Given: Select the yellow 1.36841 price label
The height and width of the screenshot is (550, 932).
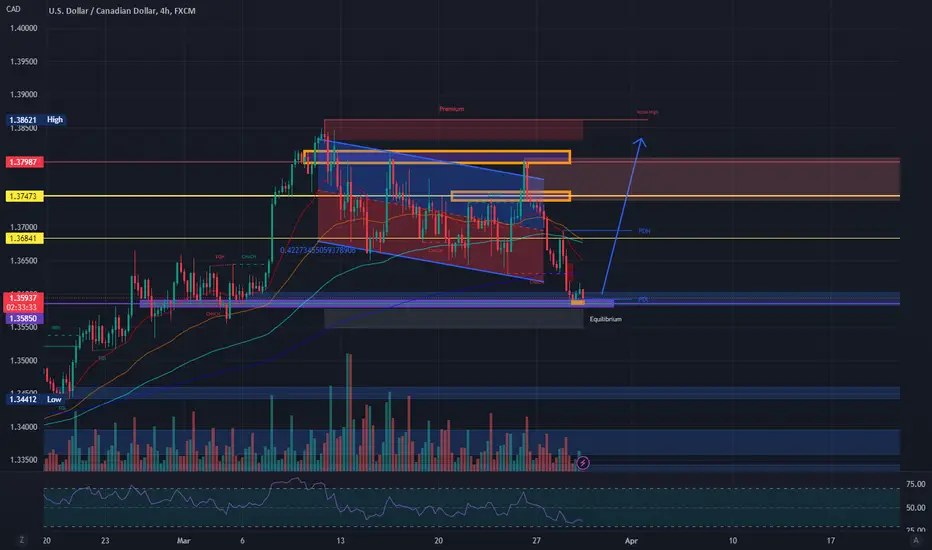Looking at the screenshot, I should pos(24,238).
